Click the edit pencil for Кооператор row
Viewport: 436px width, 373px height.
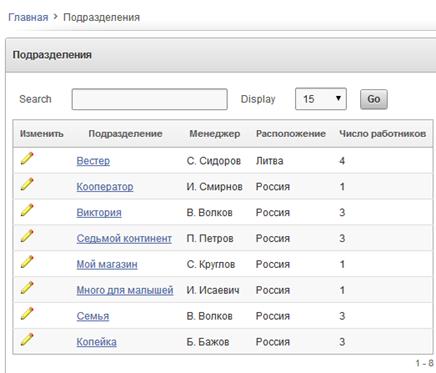(x=27, y=184)
